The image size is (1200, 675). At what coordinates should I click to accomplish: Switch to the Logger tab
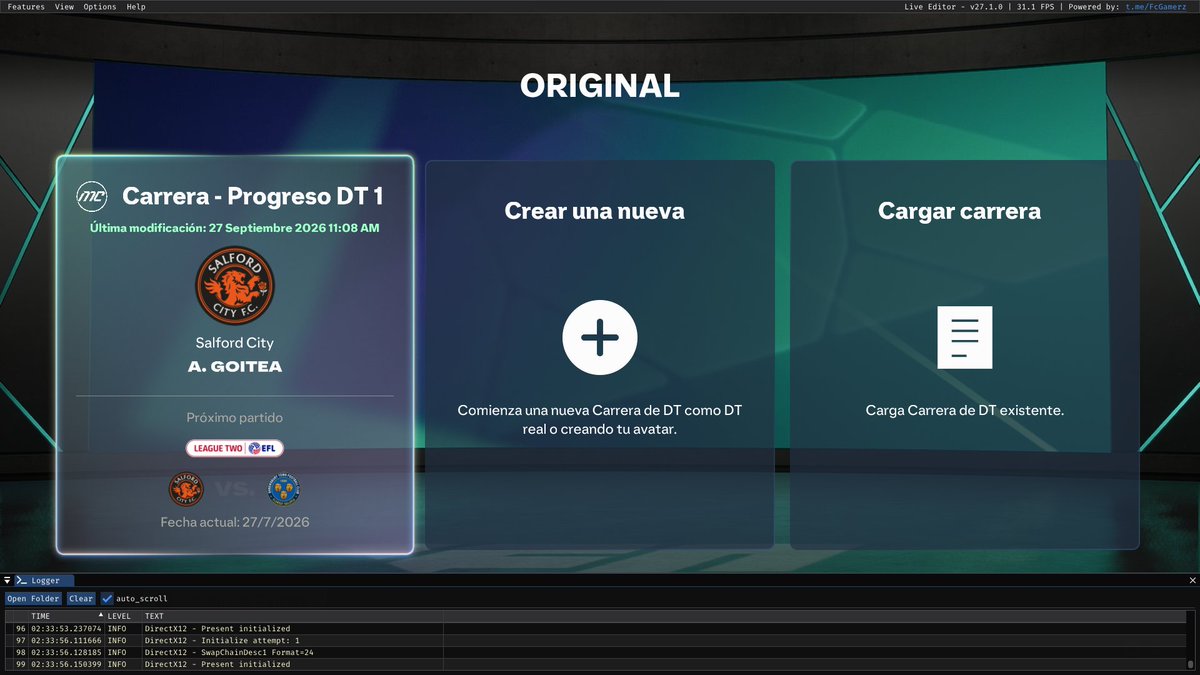click(44, 580)
